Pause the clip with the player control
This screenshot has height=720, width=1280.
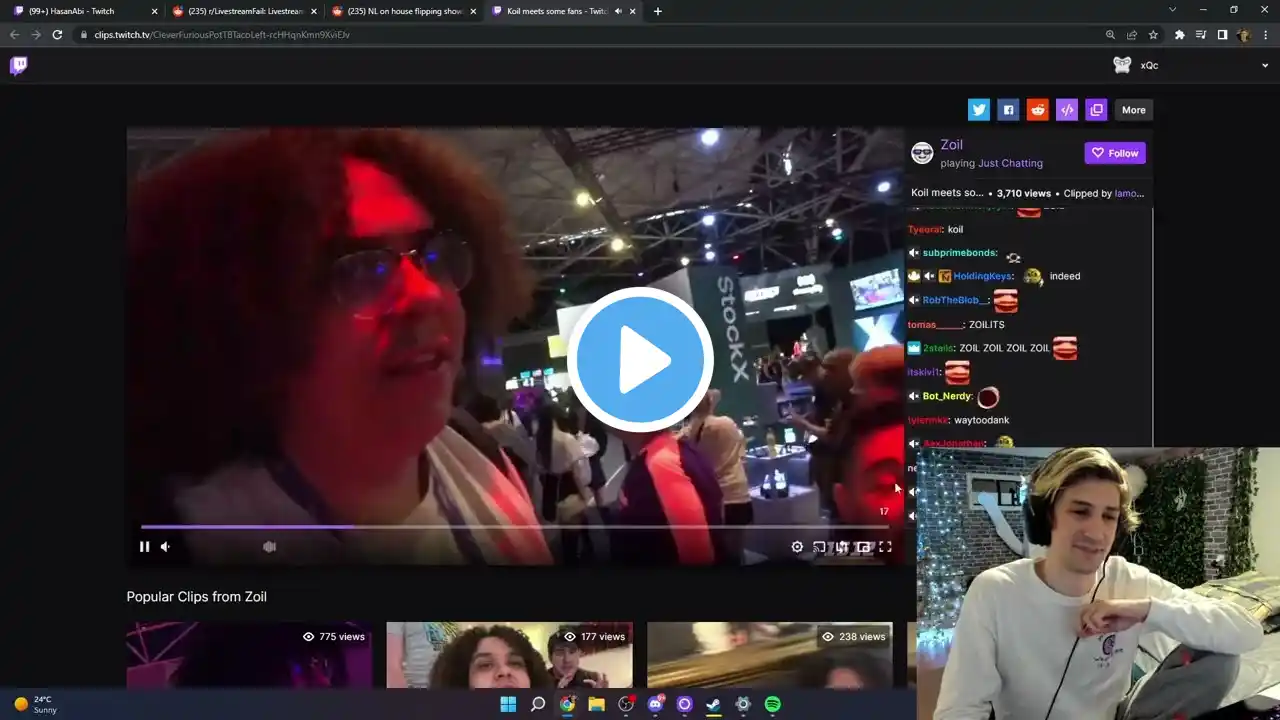click(x=144, y=546)
